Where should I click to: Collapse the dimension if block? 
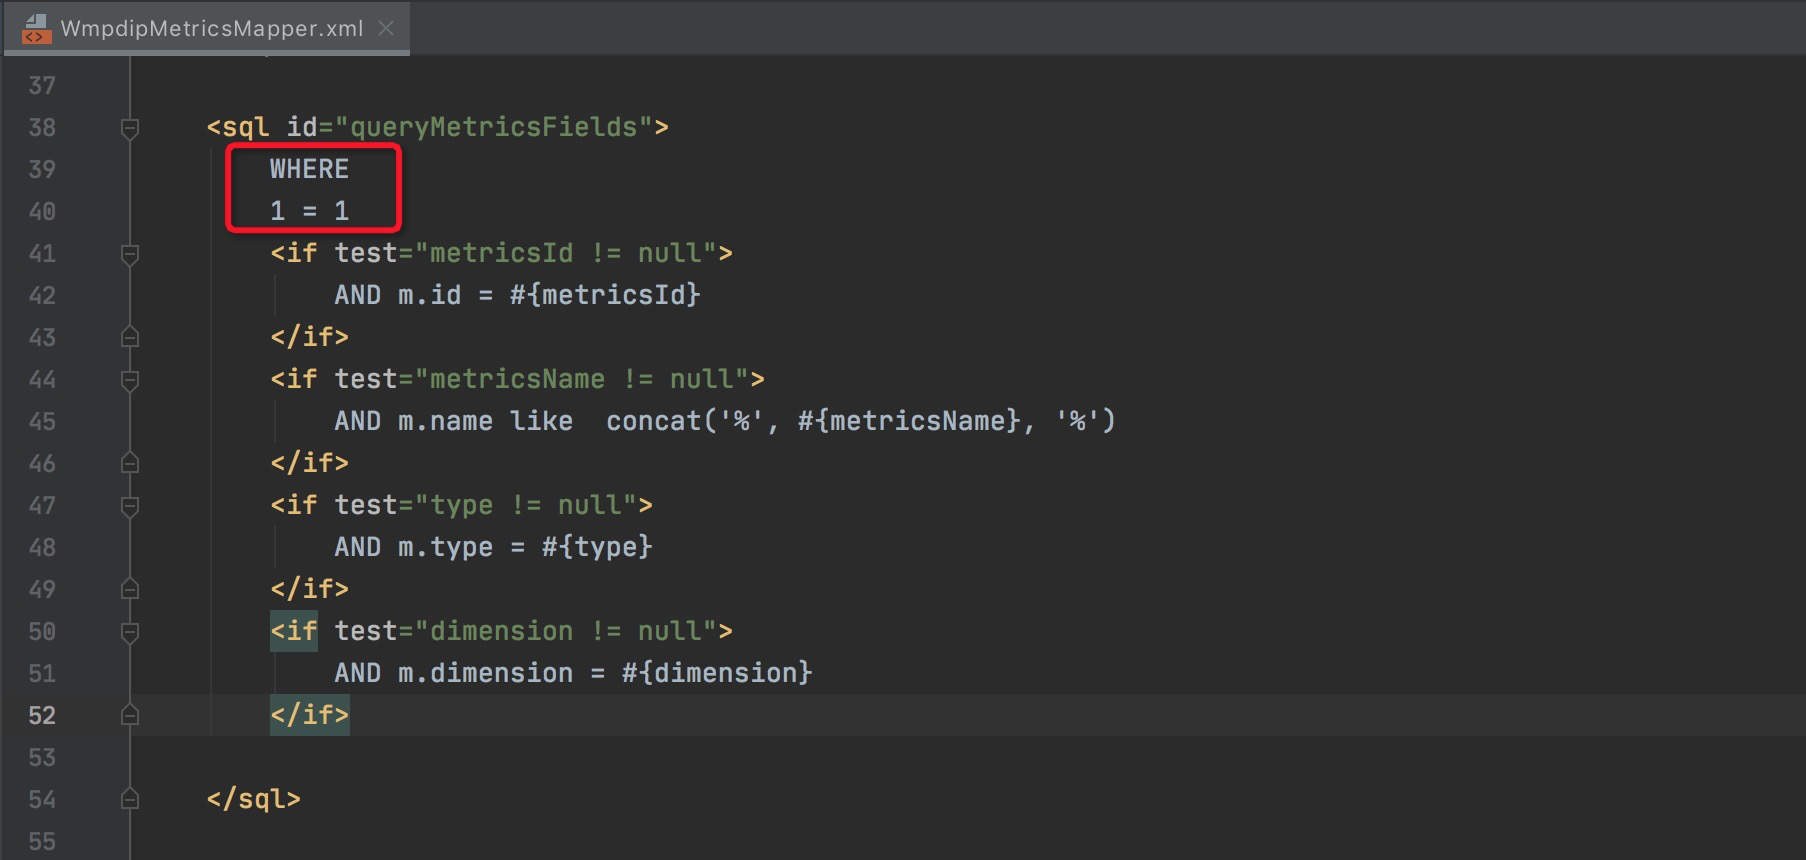pos(129,632)
